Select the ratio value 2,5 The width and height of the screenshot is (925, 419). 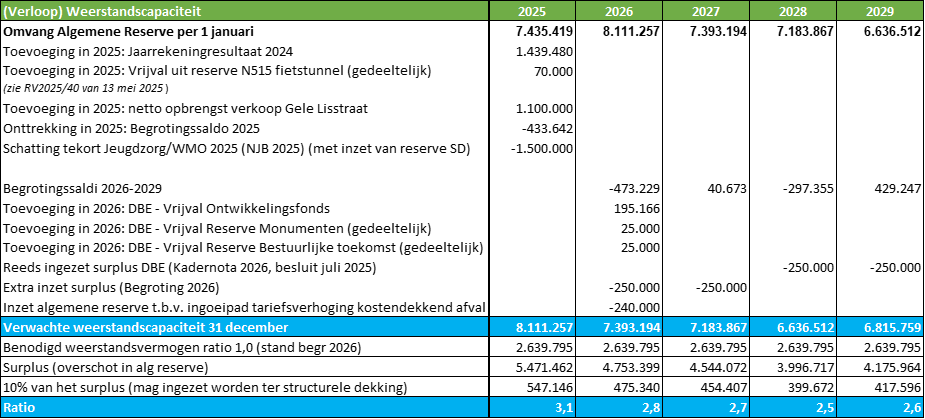[x=793, y=407]
